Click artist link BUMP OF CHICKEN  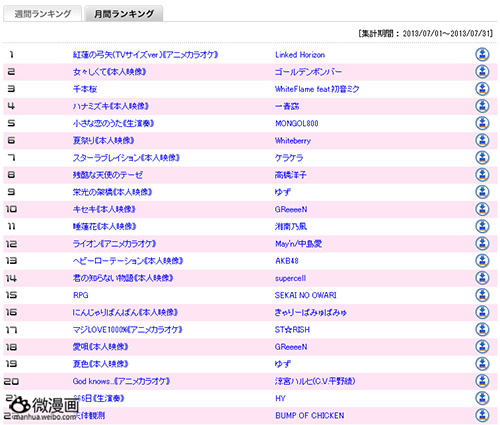click(310, 416)
